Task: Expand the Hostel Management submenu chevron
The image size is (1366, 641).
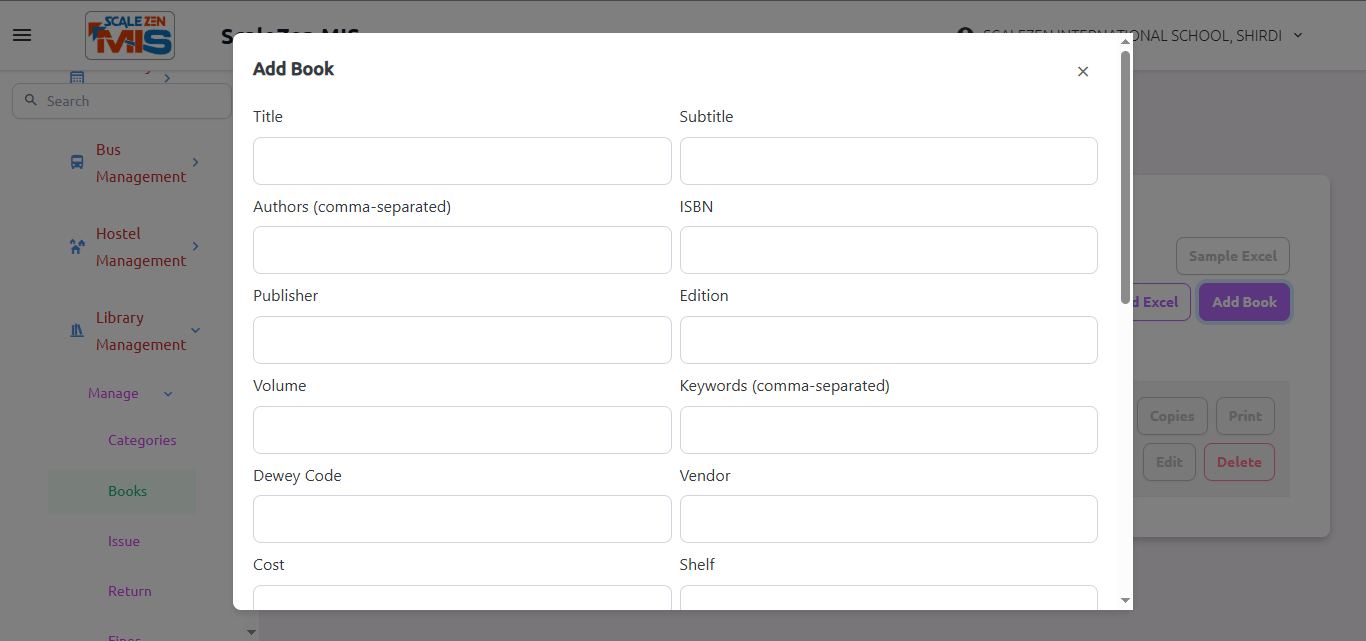Action: [195, 246]
